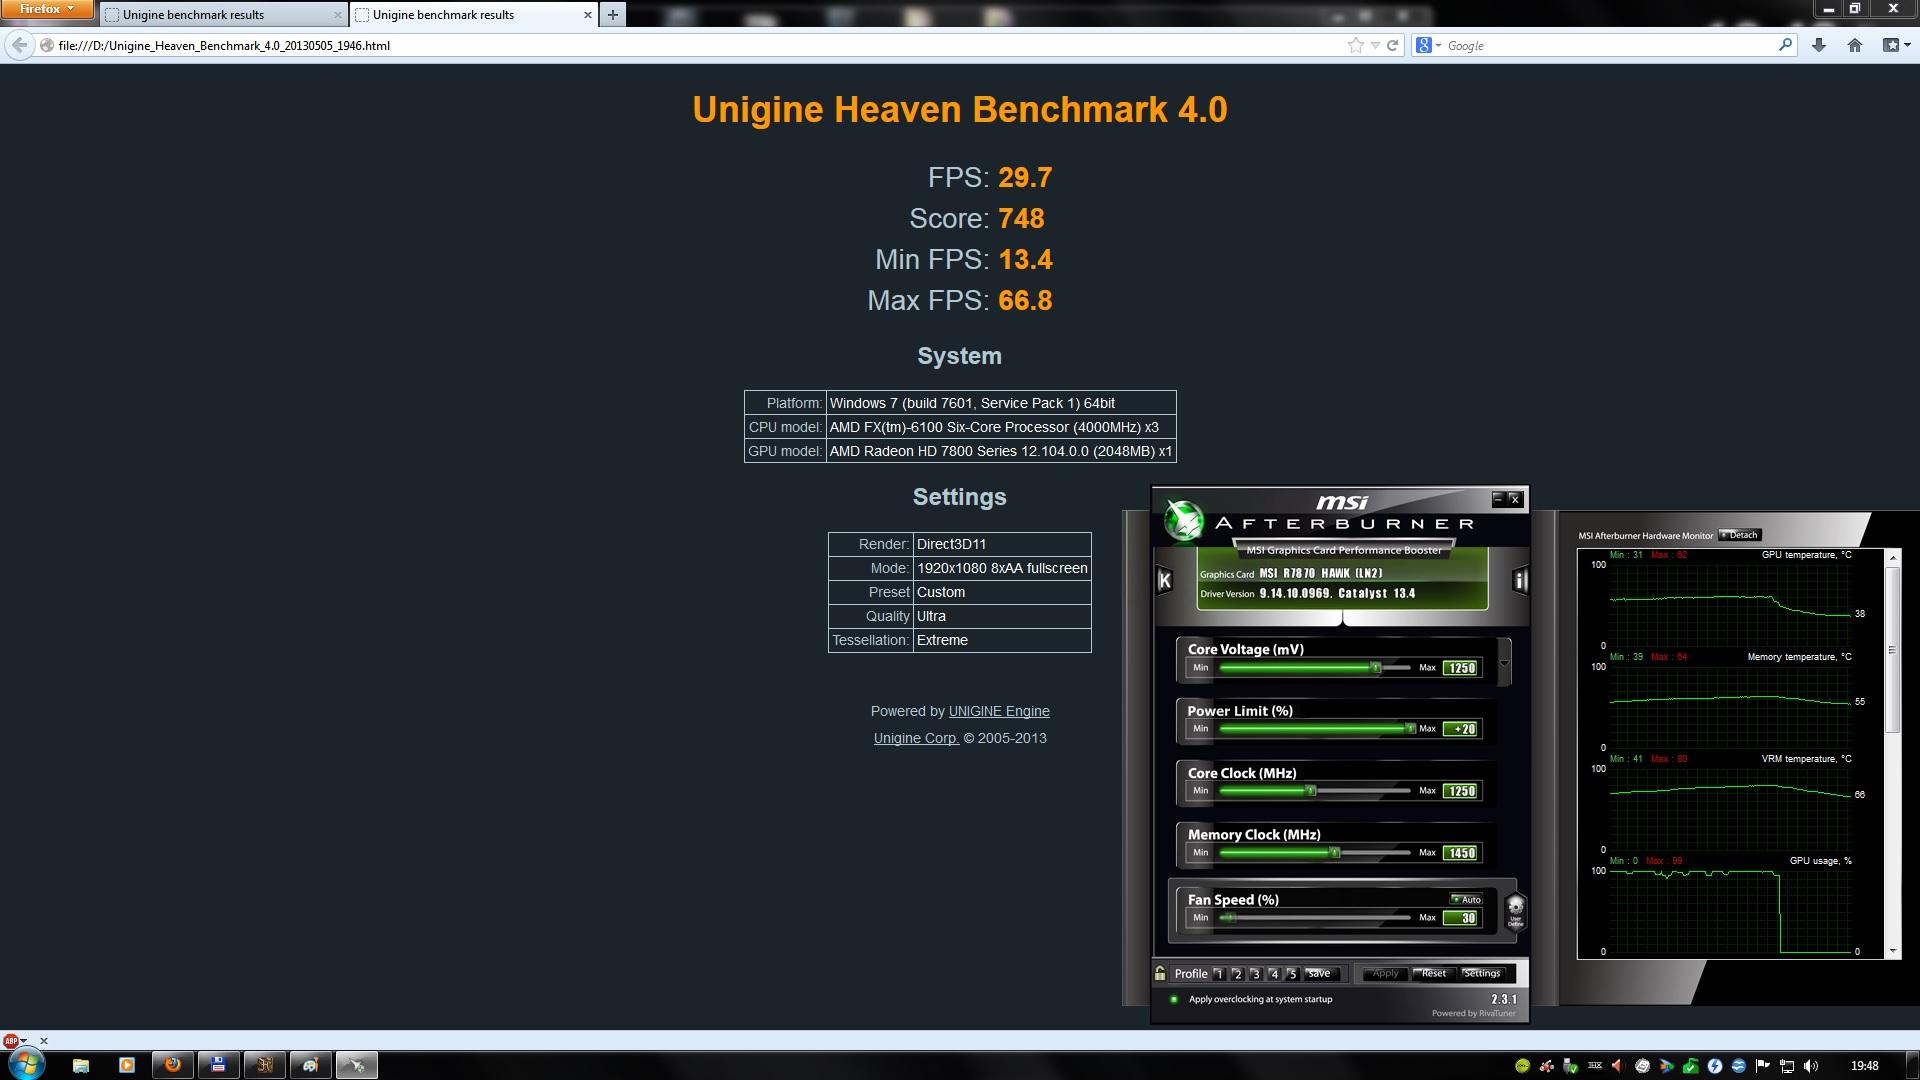Click the Memory Clock value field 1450
Image resolution: width=1920 pixels, height=1080 pixels.
[x=1460, y=853]
